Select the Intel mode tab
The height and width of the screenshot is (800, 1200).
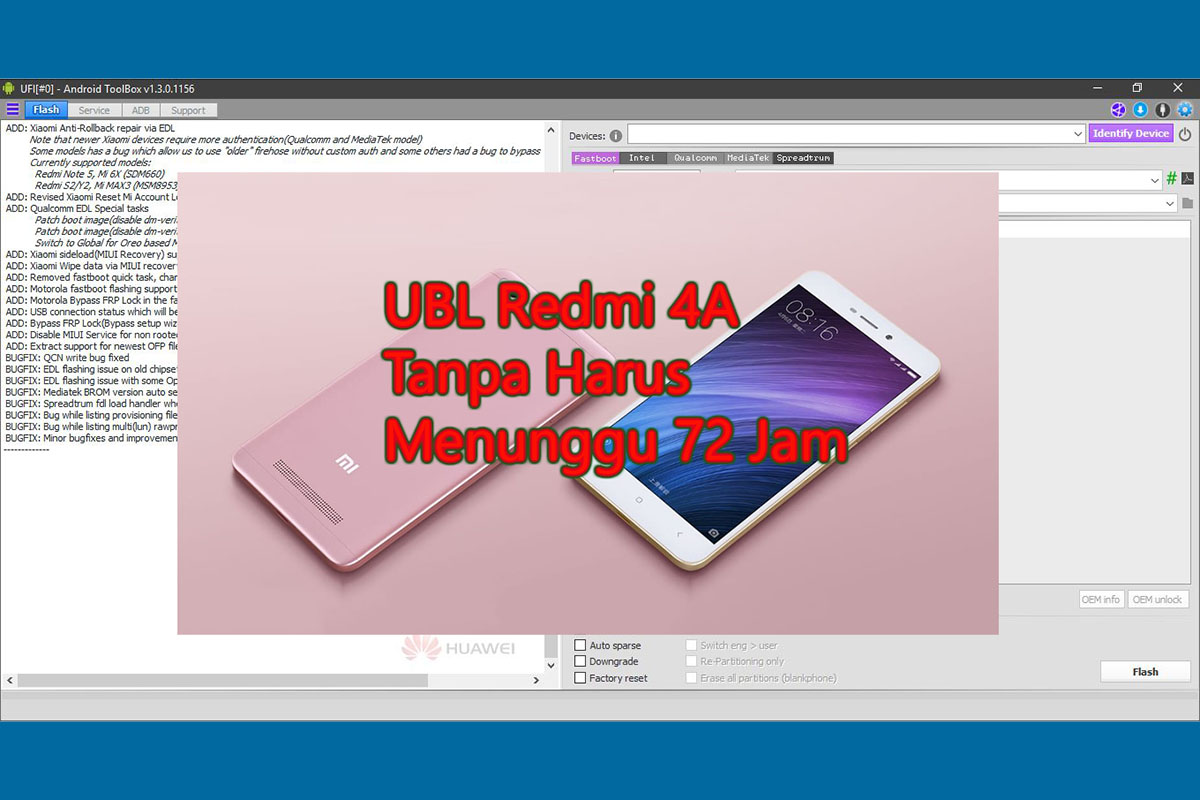pyautogui.click(x=642, y=158)
